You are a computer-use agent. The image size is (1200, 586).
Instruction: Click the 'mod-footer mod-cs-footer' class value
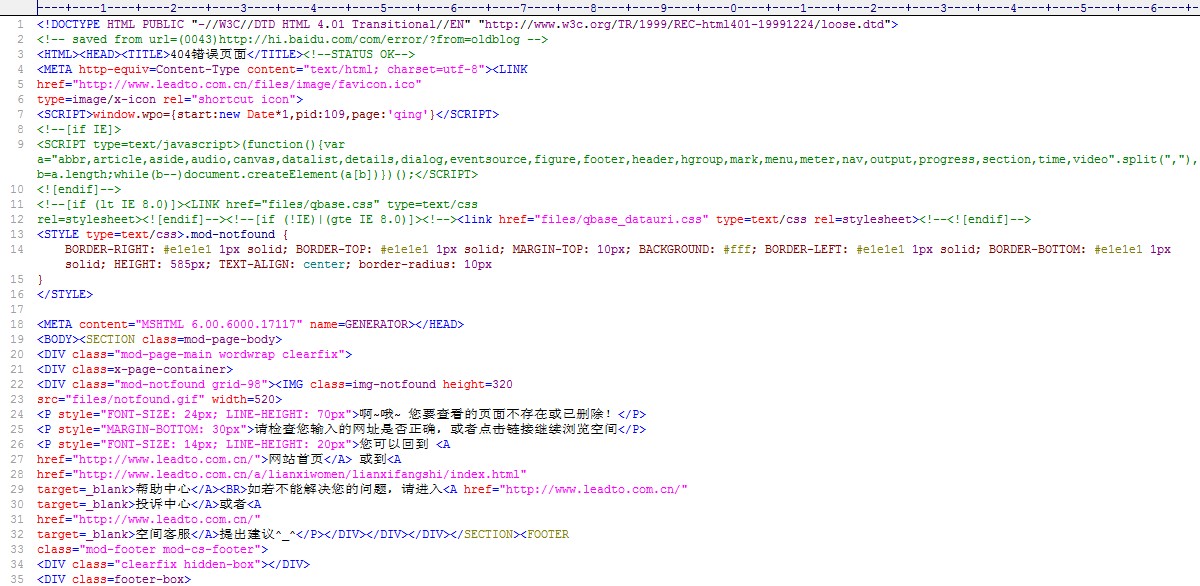point(171,549)
